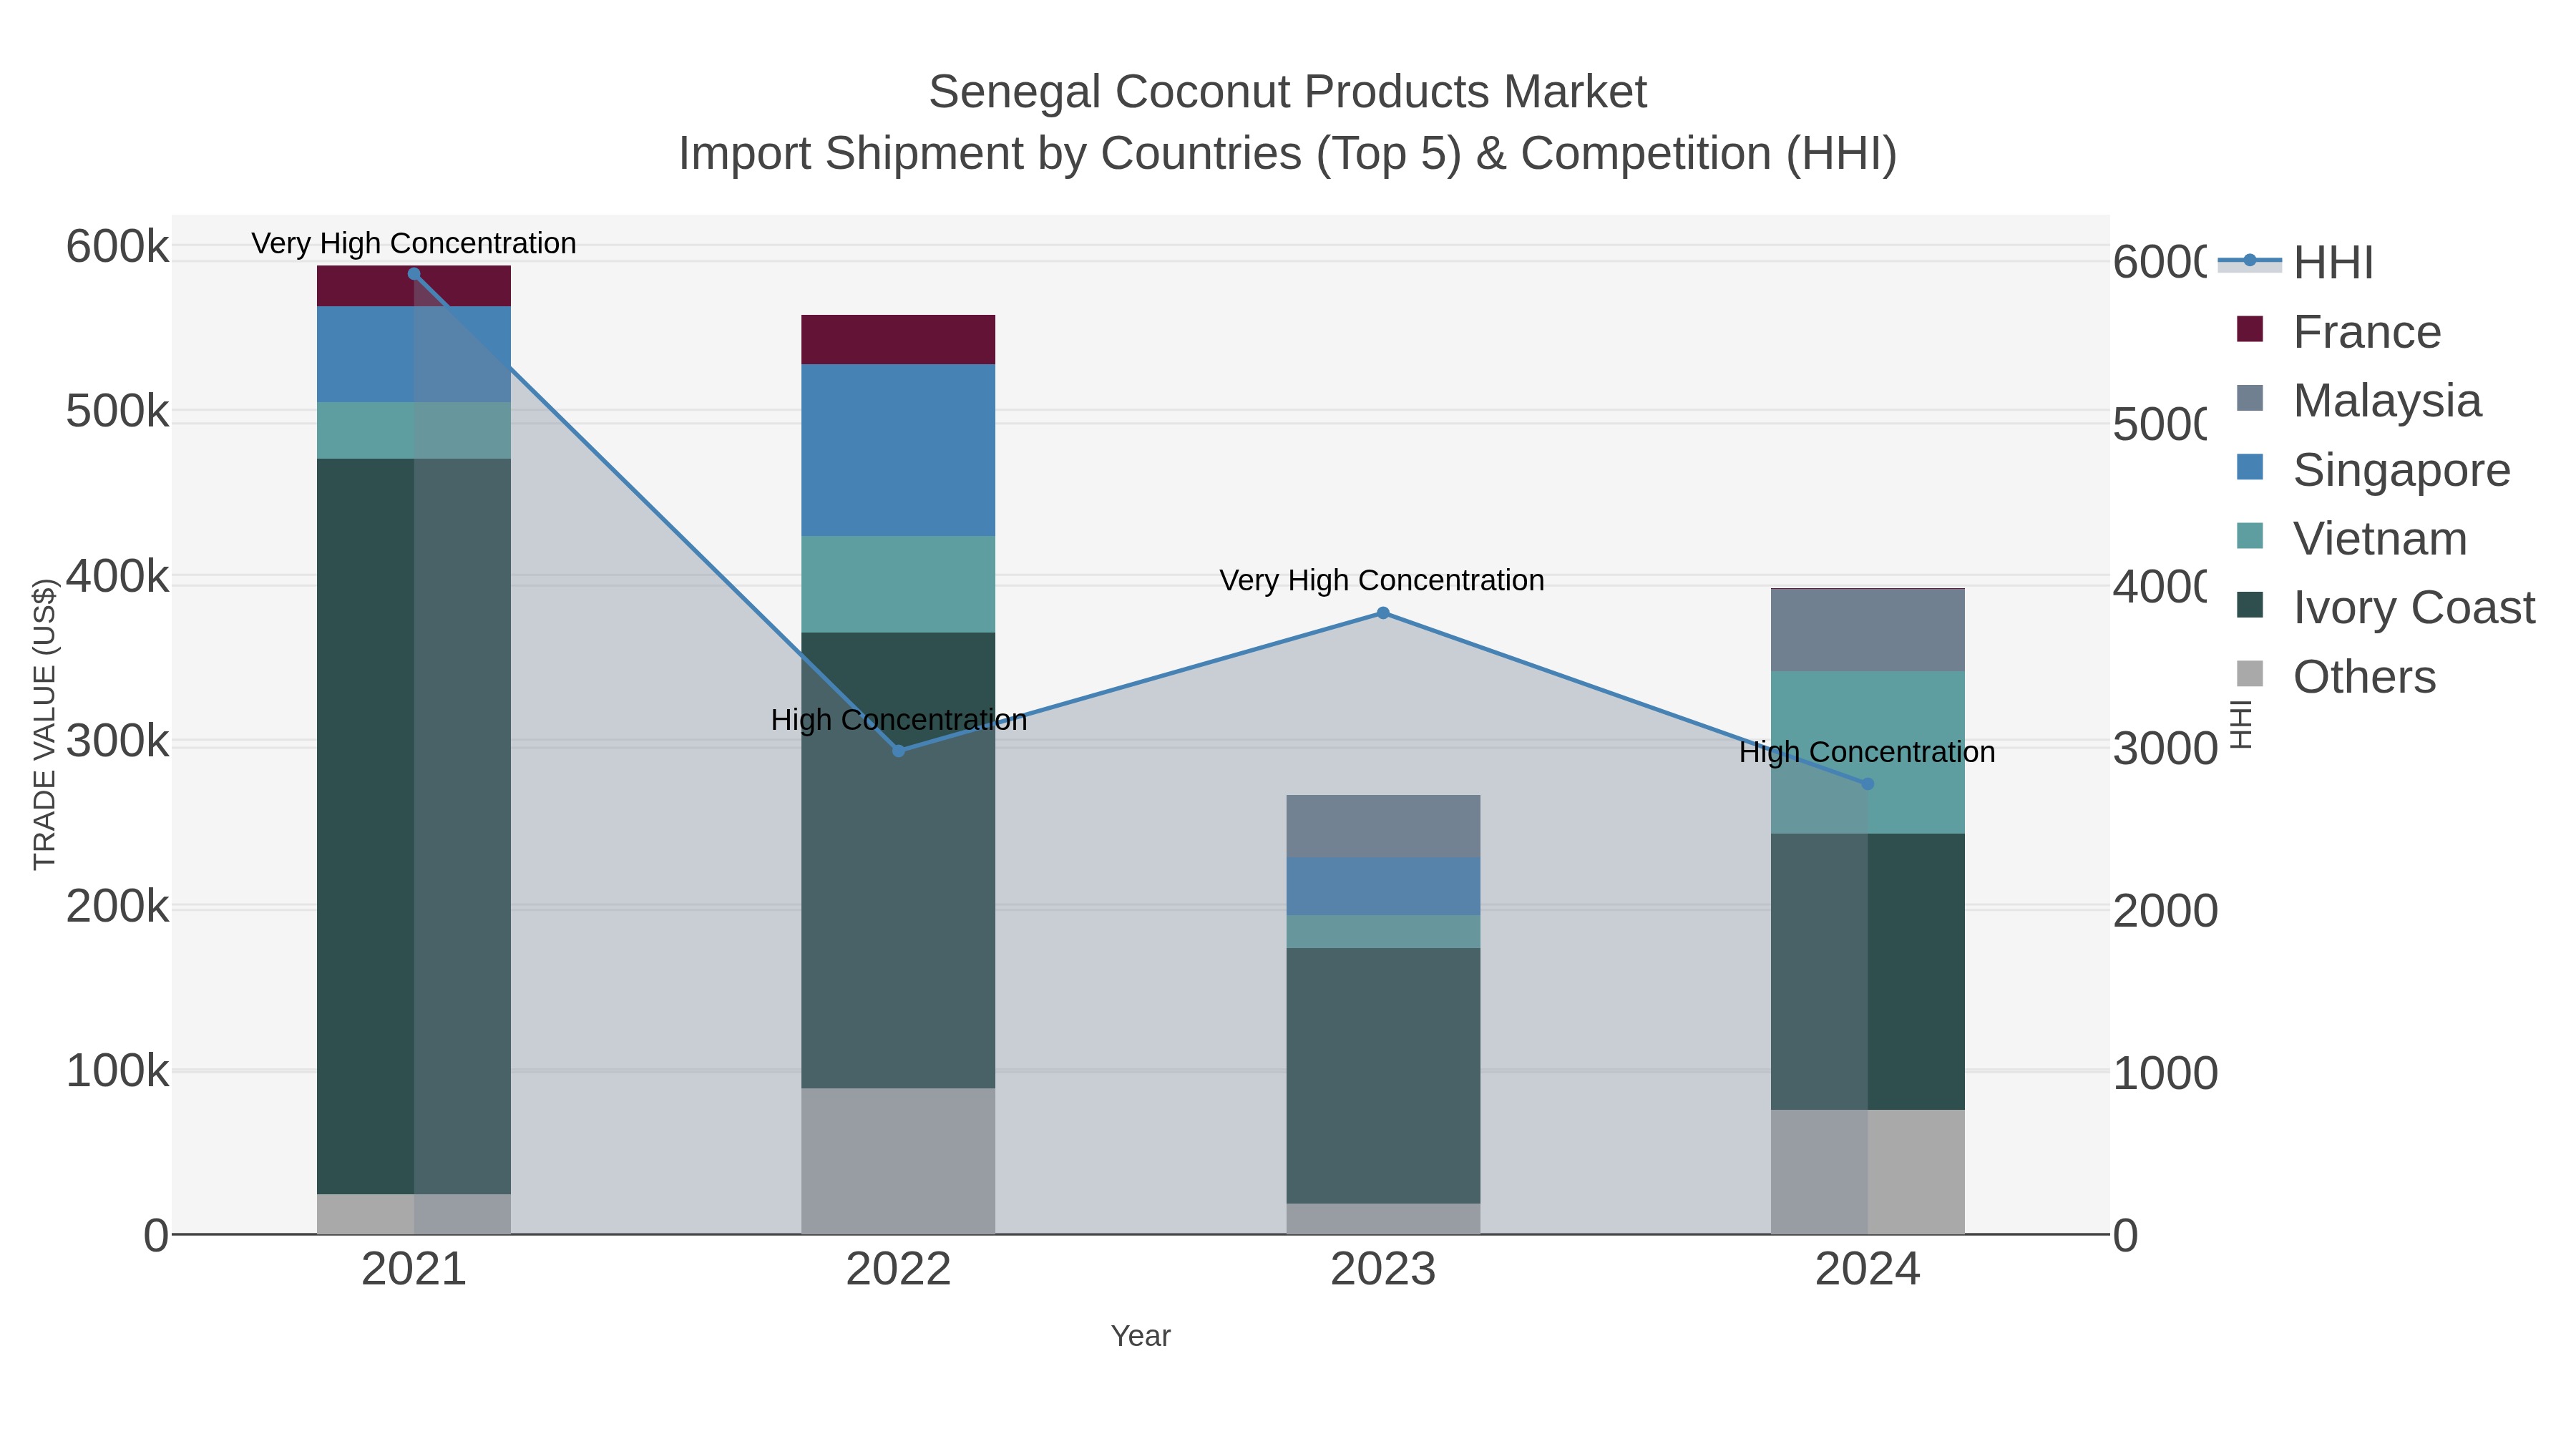This screenshot has width=2576, height=1449.
Task: Toggle the France legend entry
Action: 2339,331
